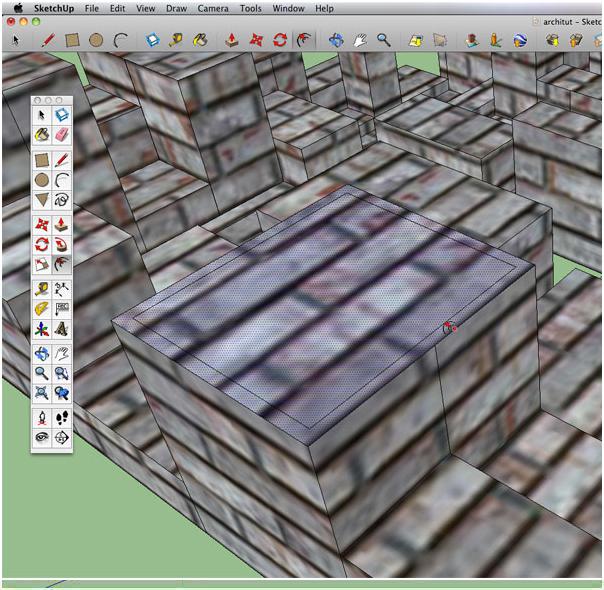Select the Scale tool in the palette
Viewport: 604px width, 590px height.
[42, 266]
